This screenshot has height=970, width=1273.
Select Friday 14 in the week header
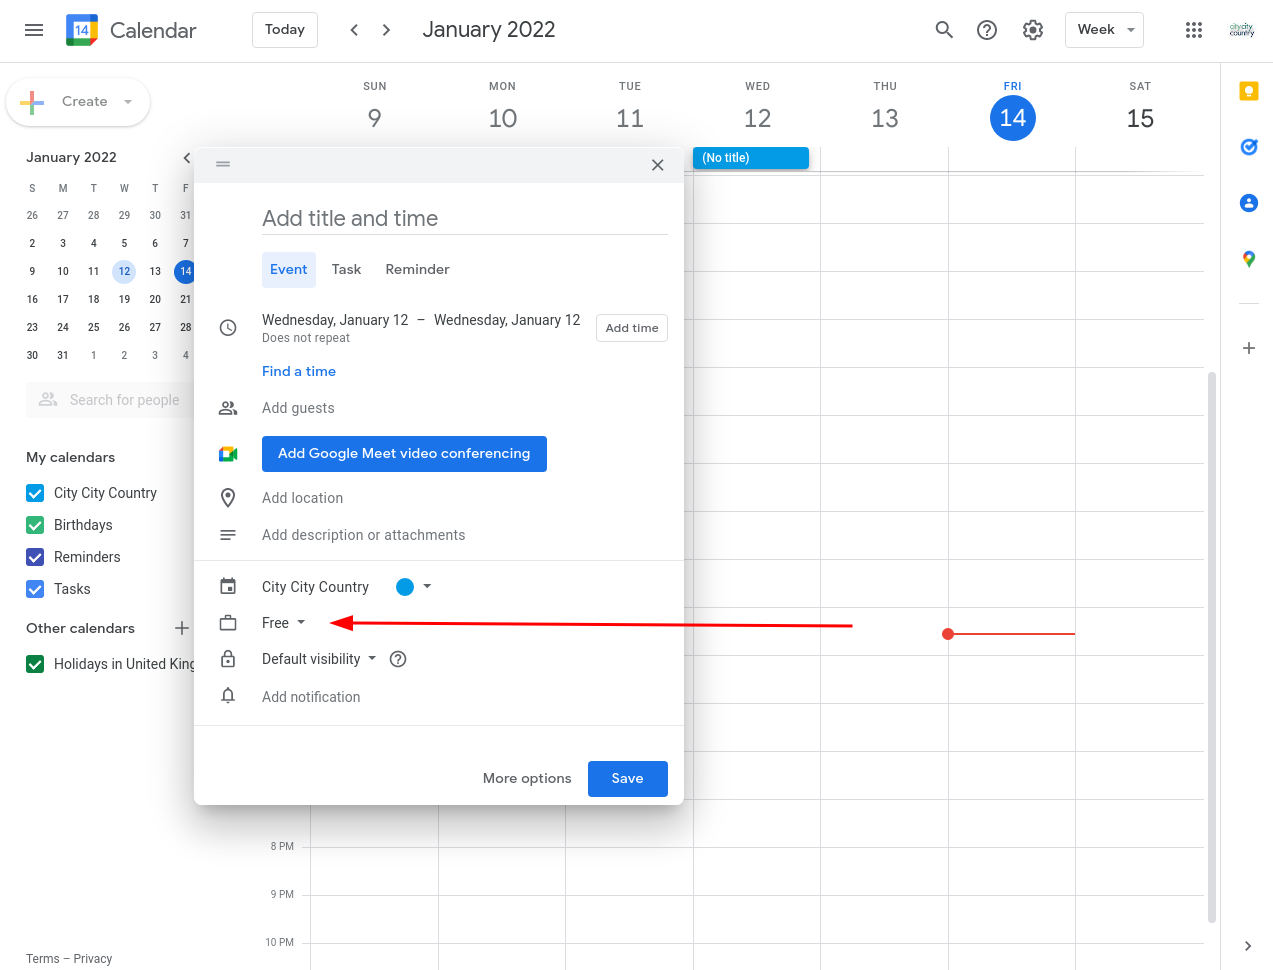(x=1013, y=118)
